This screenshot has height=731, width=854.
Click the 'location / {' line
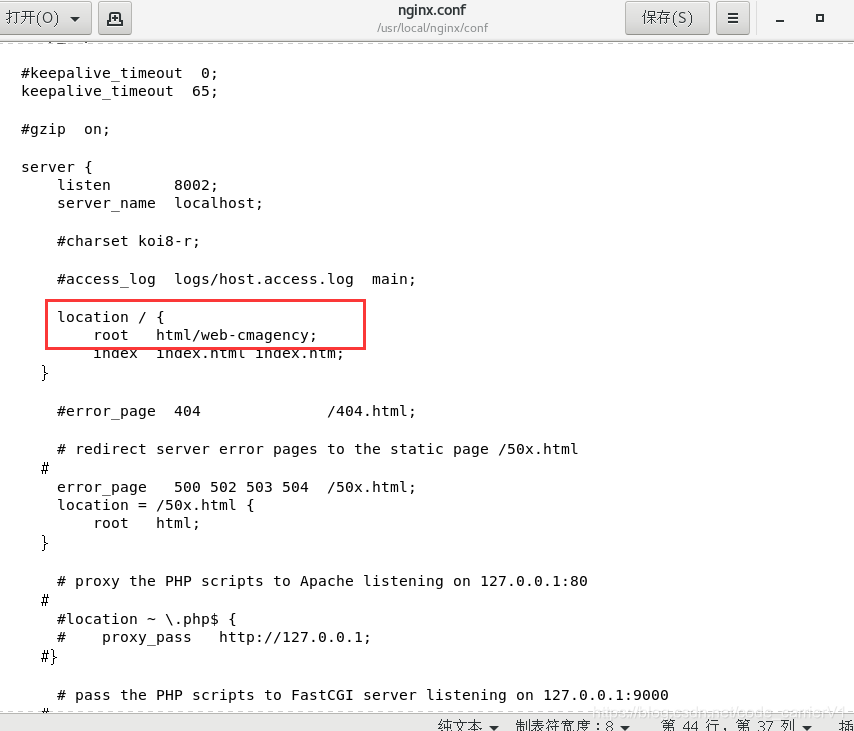(x=111, y=317)
